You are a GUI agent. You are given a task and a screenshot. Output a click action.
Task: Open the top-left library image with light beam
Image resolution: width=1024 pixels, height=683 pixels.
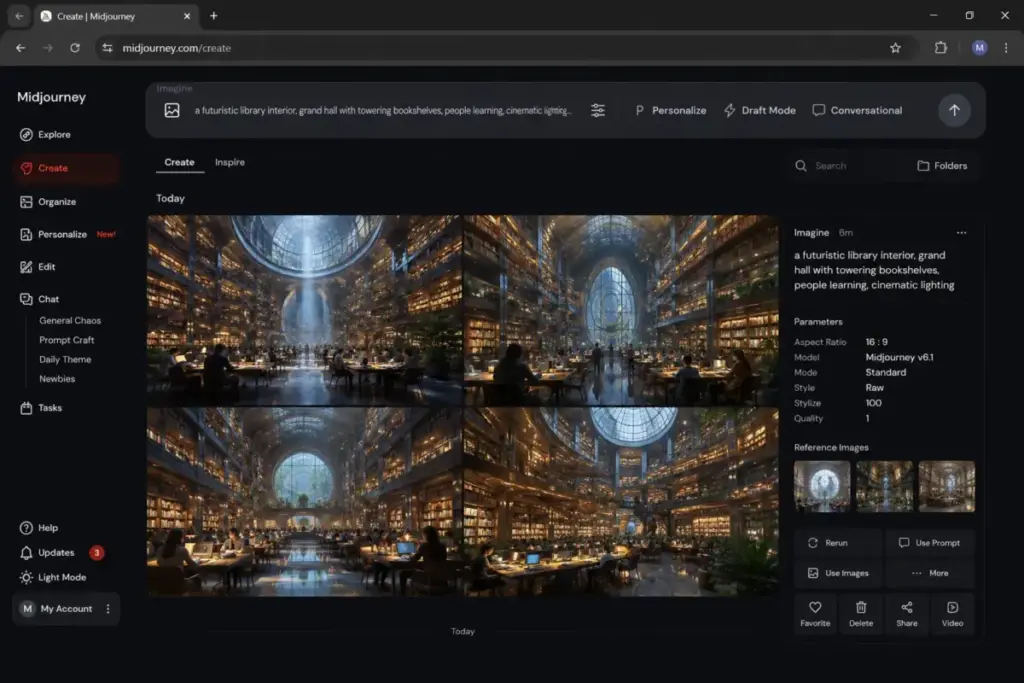[304, 310]
